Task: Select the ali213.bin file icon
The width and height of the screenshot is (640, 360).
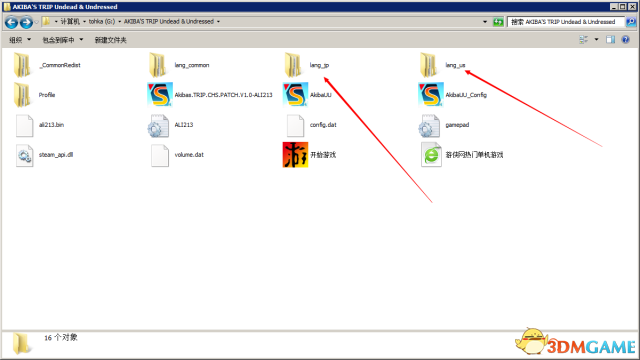Action: point(24,125)
